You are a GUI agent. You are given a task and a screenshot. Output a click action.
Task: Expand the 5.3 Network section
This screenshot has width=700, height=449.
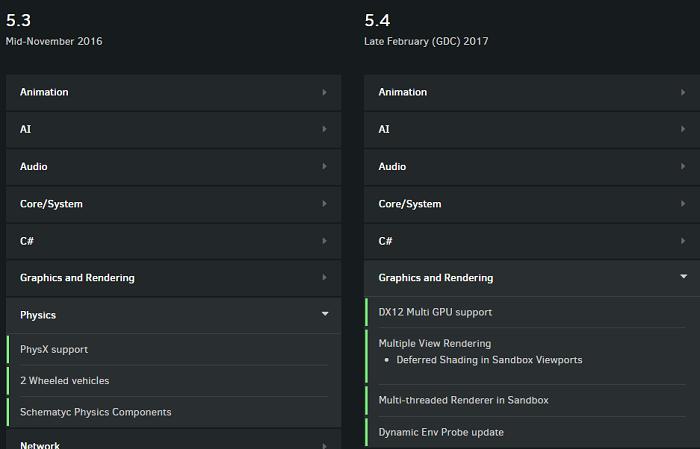click(x=174, y=440)
